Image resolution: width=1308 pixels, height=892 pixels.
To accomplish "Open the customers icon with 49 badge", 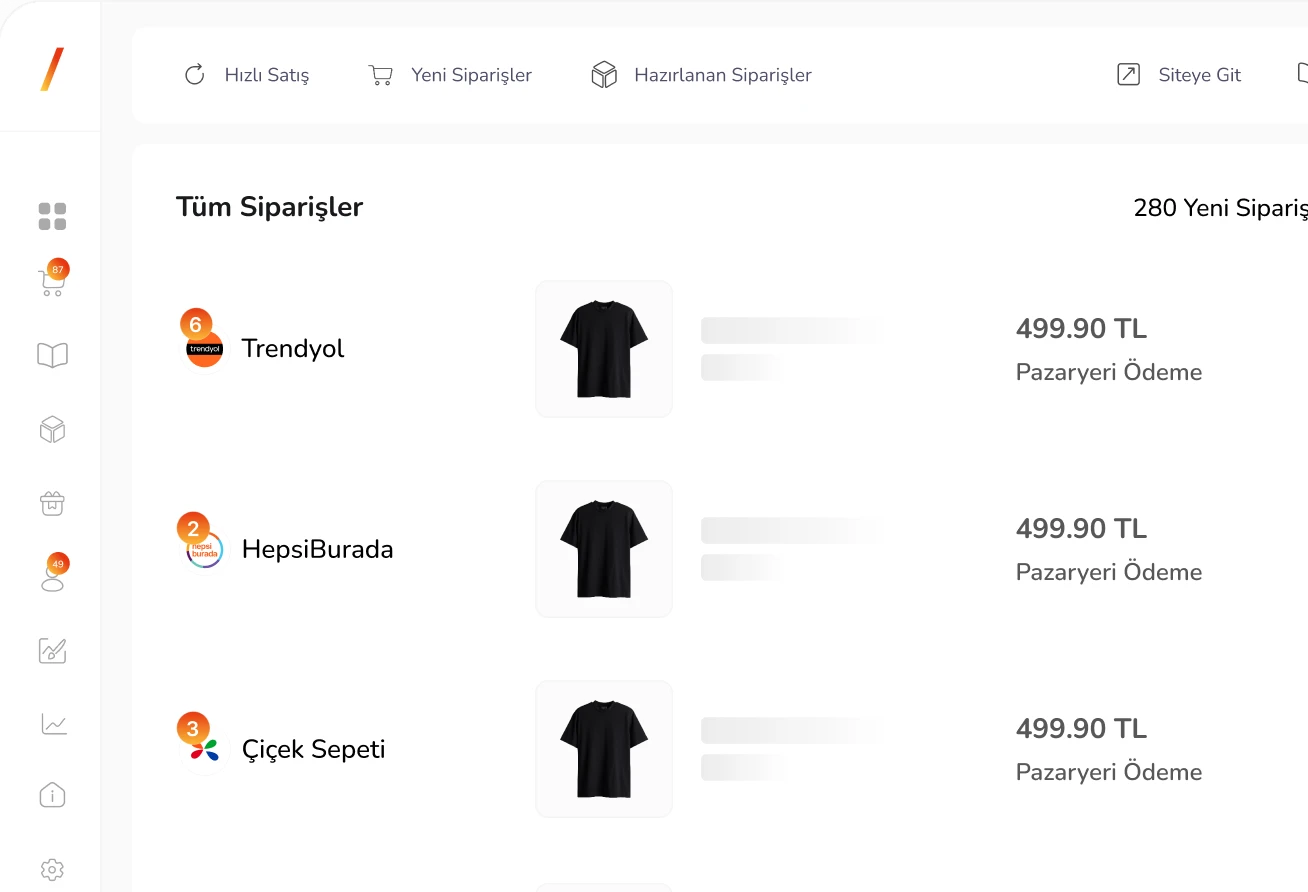I will point(52,577).
